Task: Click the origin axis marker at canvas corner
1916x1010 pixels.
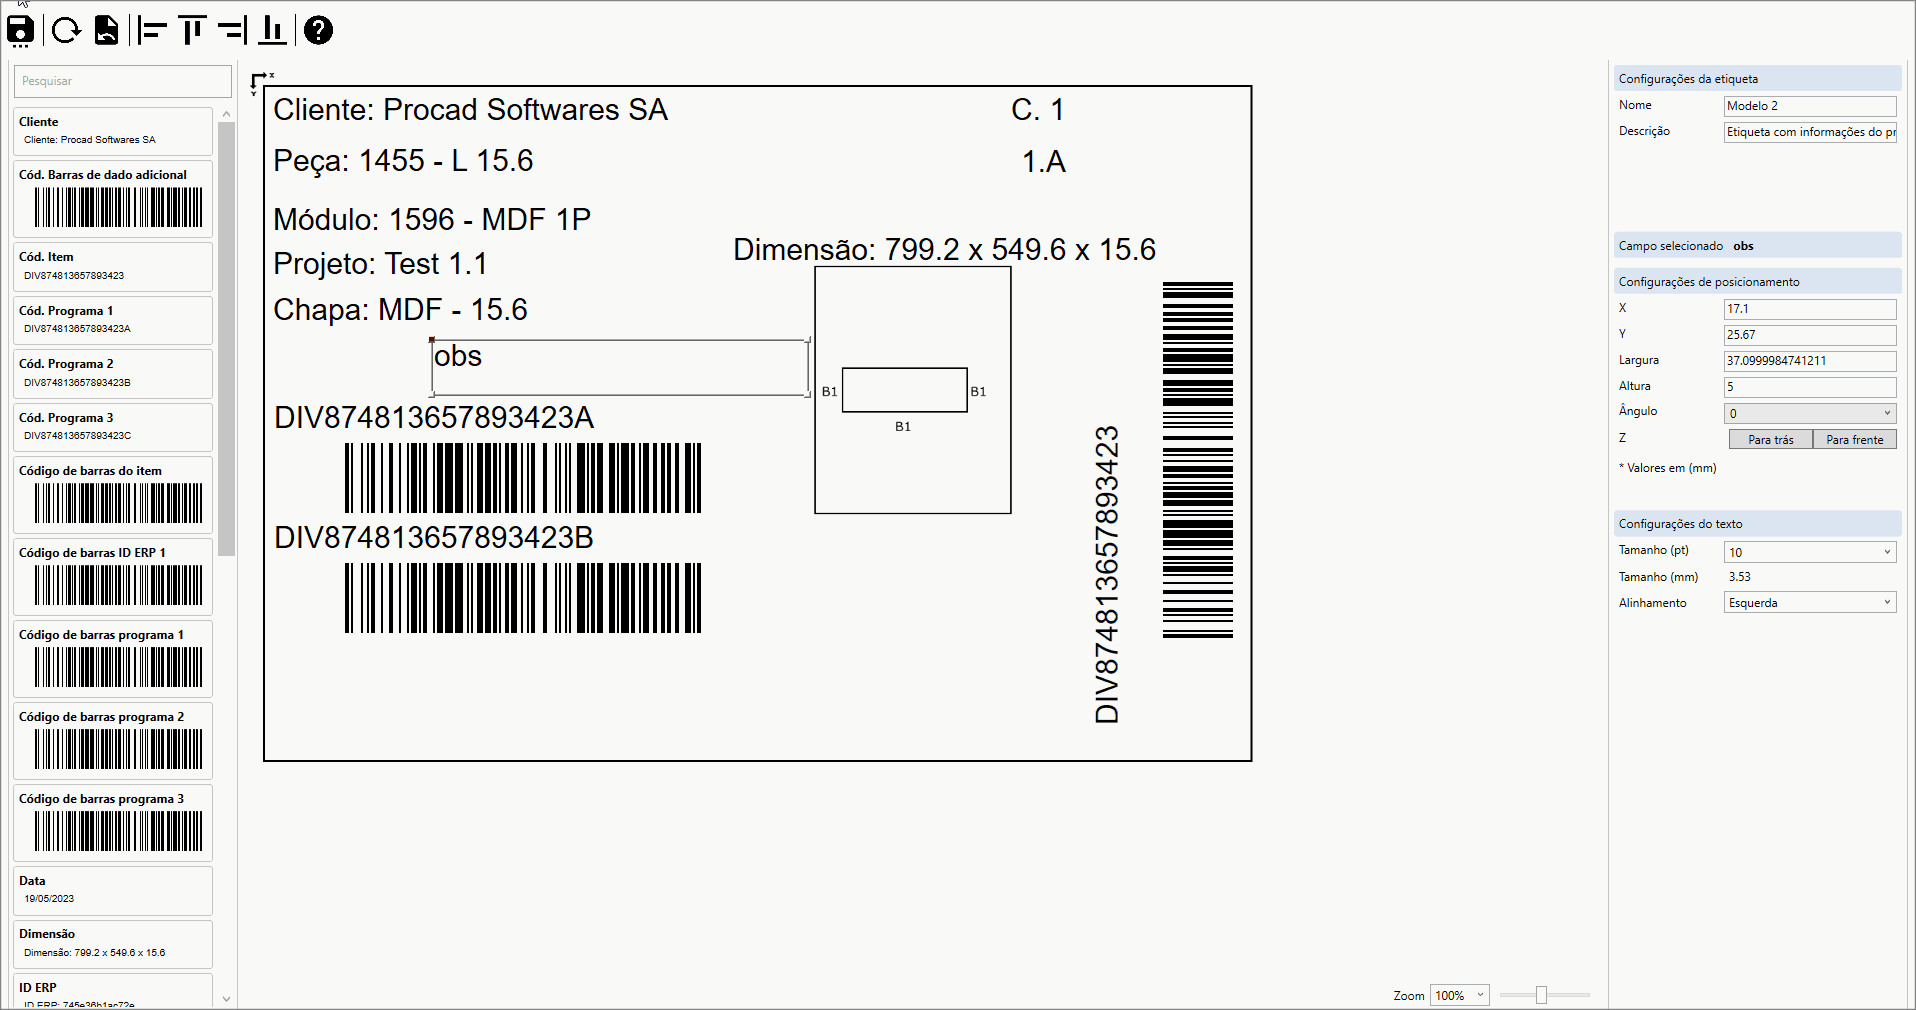Action: coord(260,83)
